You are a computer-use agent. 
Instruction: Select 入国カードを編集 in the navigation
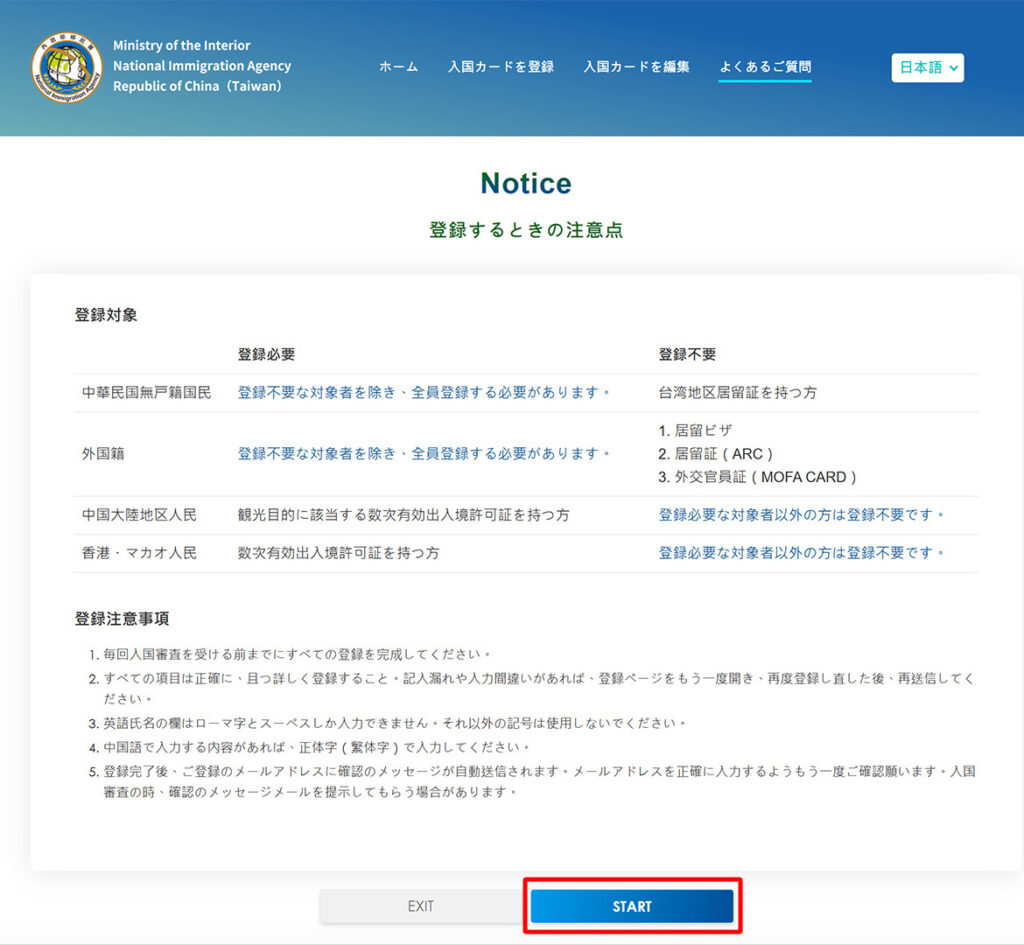(x=636, y=67)
